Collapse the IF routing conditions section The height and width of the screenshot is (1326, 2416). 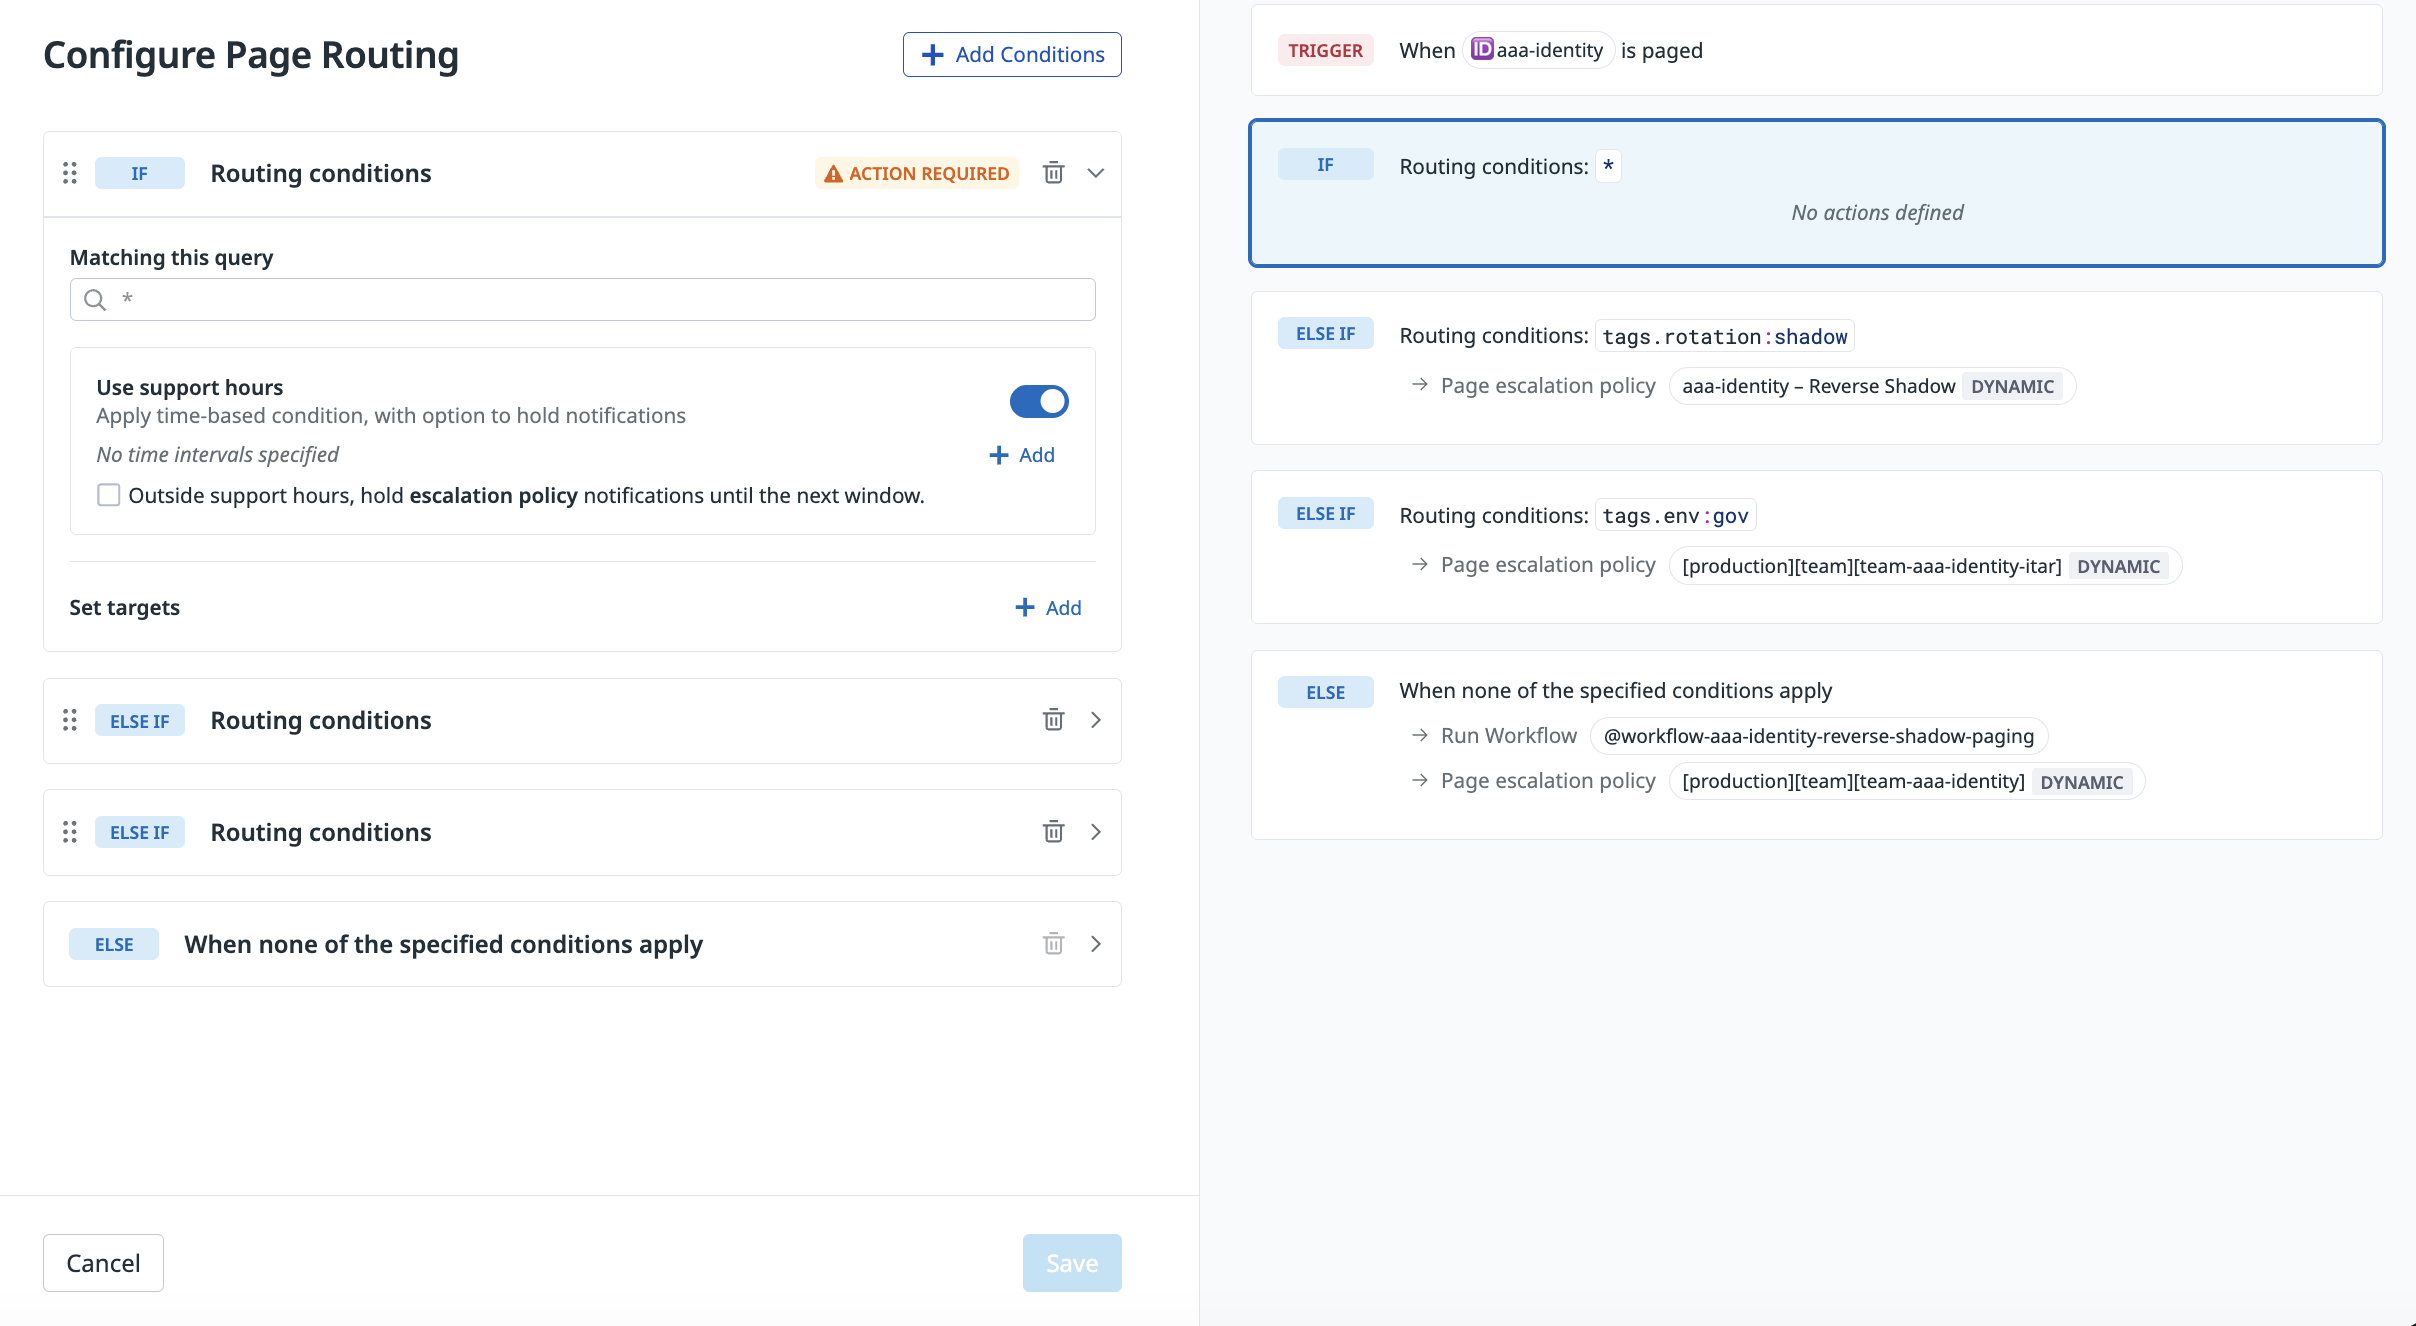[x=1096, y=173]
